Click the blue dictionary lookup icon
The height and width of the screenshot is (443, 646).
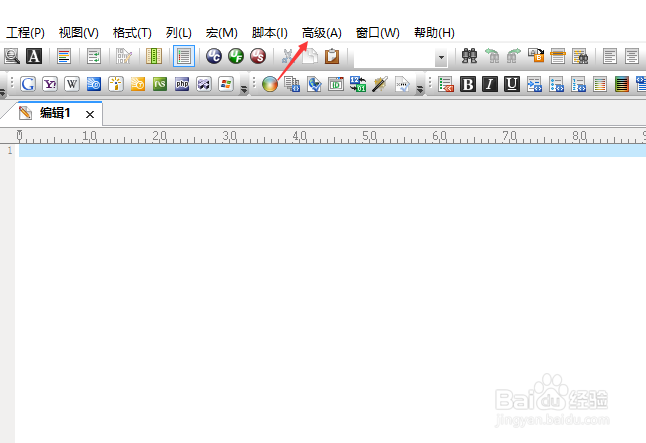coord(94,84)
